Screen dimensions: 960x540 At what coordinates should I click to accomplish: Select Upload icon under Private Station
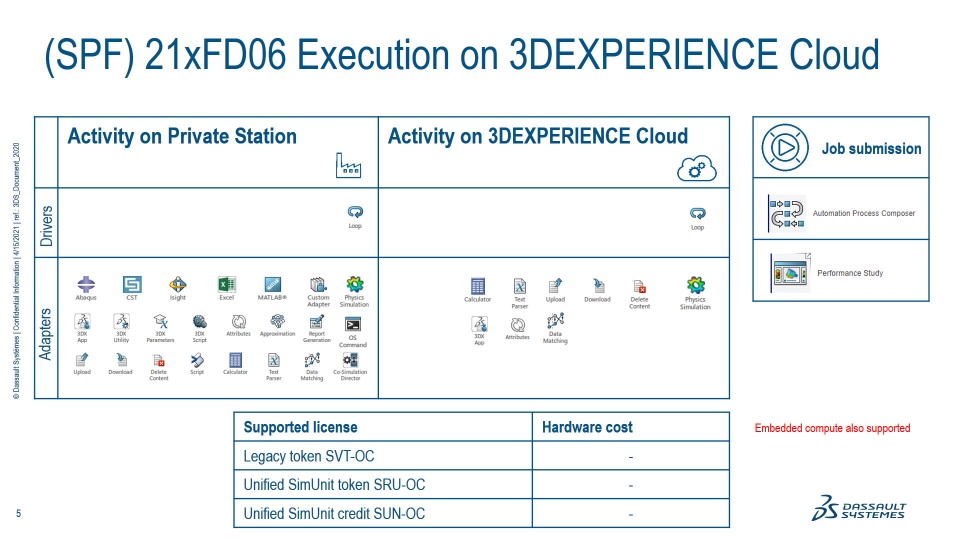(82, 360)
